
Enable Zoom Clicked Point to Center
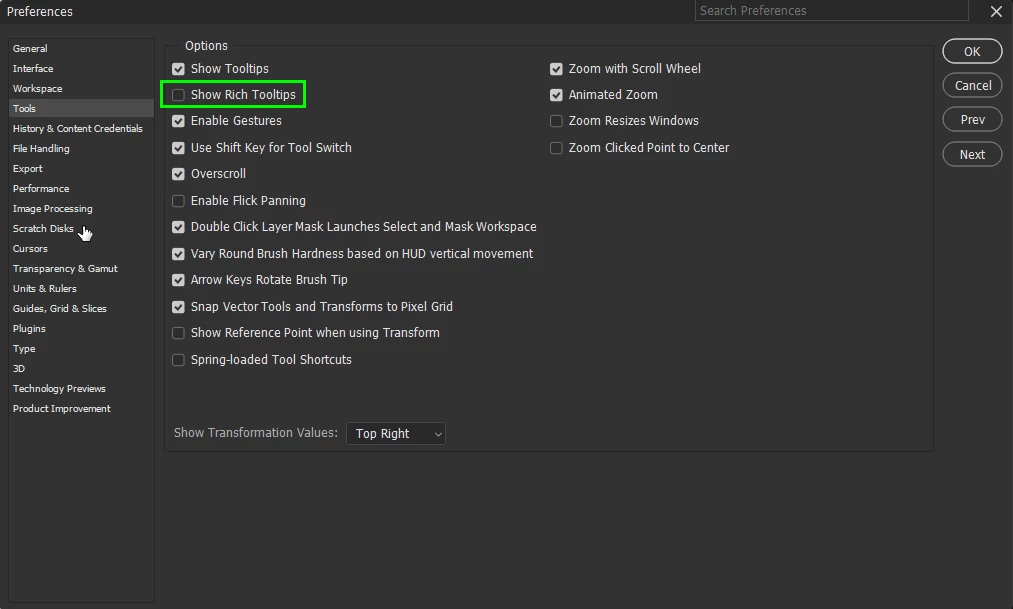point(556,148)
